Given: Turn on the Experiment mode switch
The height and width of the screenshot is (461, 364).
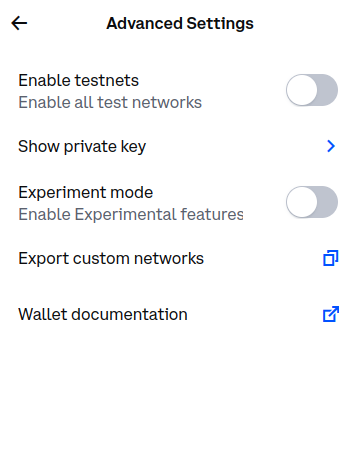Looking at the screenshot, I should pyautogui.click(x=312, y=202).
